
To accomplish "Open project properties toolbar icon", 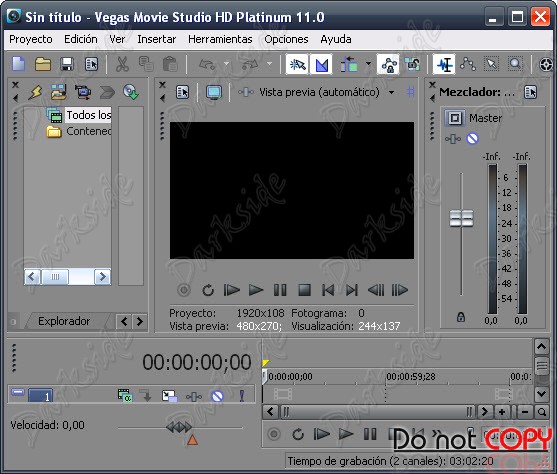I will (91, 64).
